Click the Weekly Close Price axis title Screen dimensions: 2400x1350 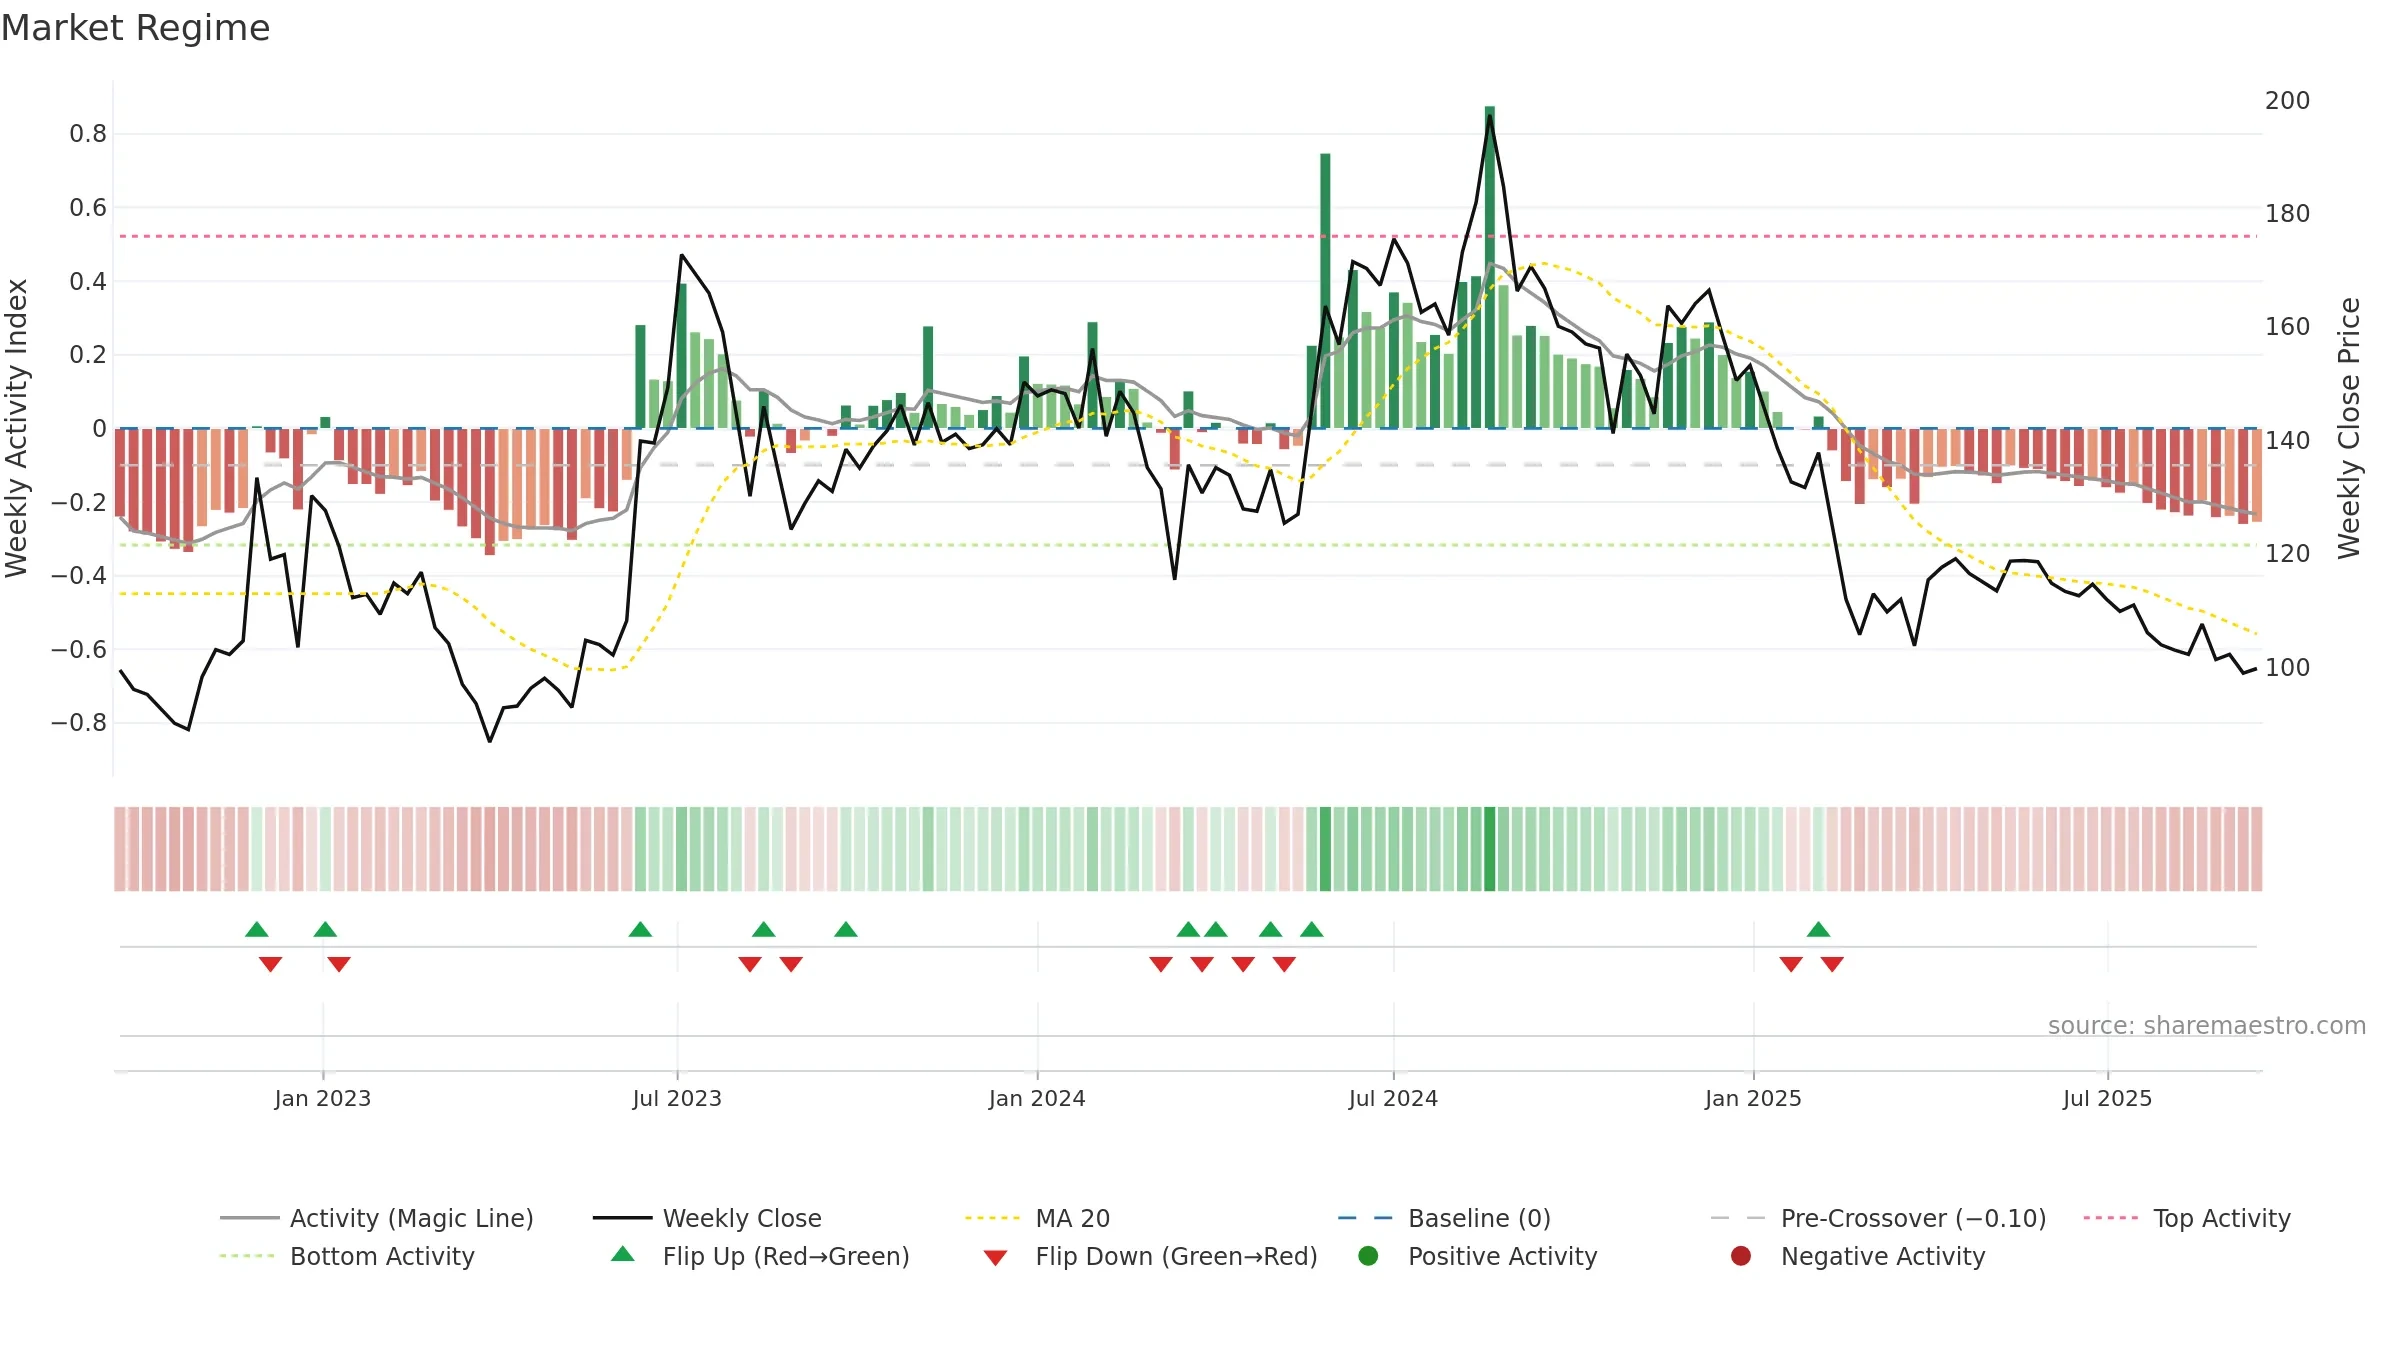[2349, 428]
